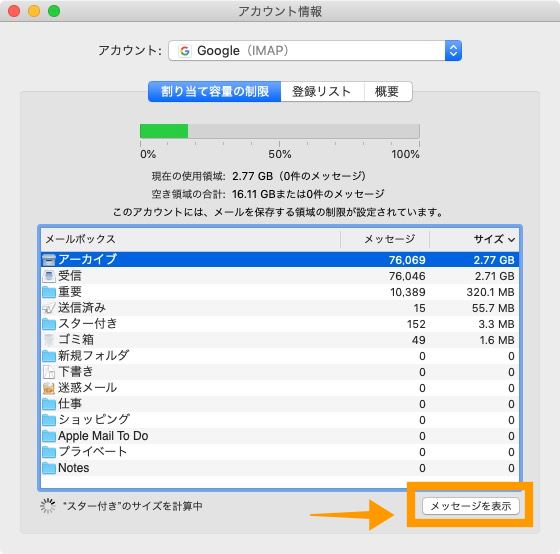Select the Notes mailbox name
The width and height of the screenshot is (560, 554).
[x=74, y=468]
